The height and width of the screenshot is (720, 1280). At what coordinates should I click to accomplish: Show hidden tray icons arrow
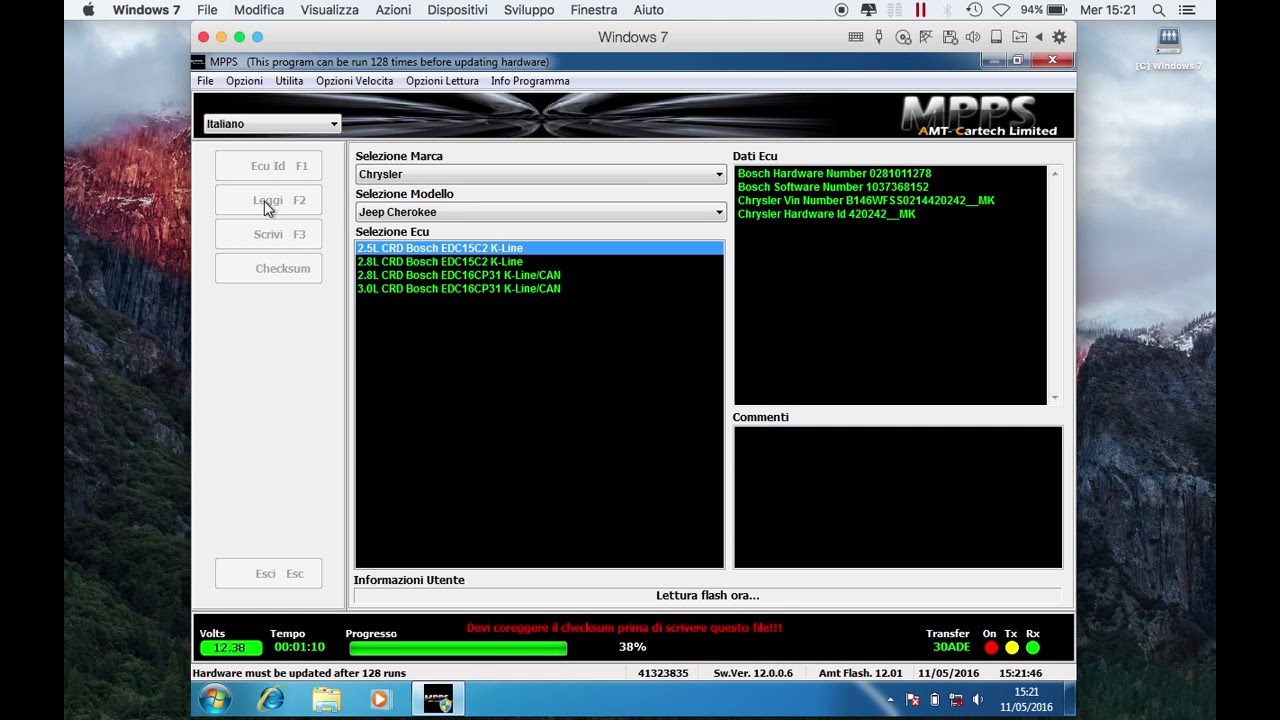coord(891,699)
